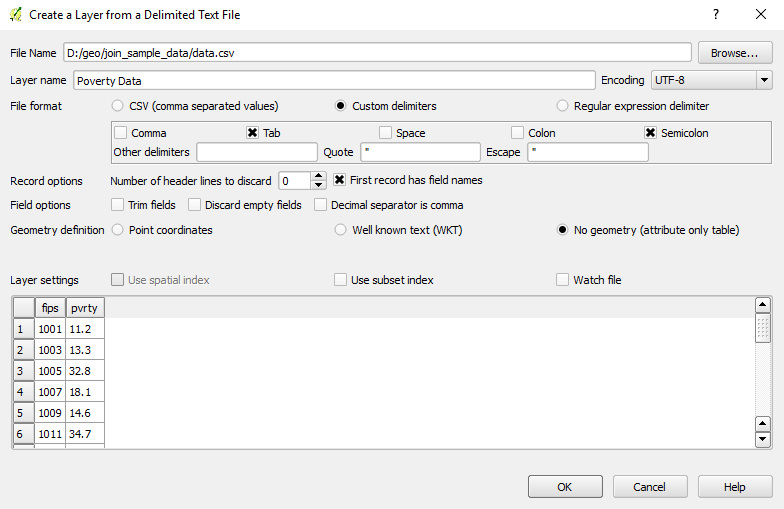
Task: Enable Decimal separator is comma checkbox
Action: [x=320, y=204]
